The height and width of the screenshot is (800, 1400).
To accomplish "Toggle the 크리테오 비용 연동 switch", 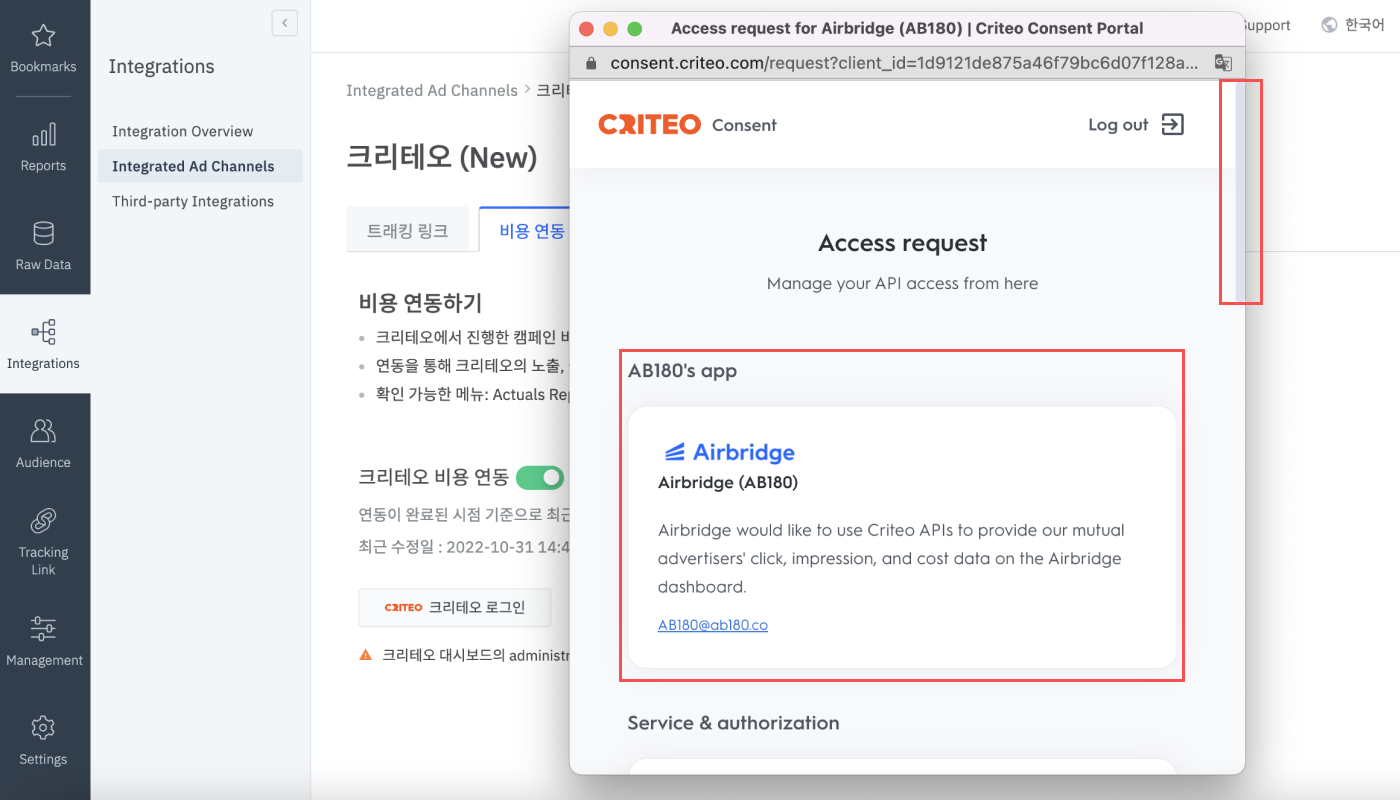I will [x=540, y=477].
